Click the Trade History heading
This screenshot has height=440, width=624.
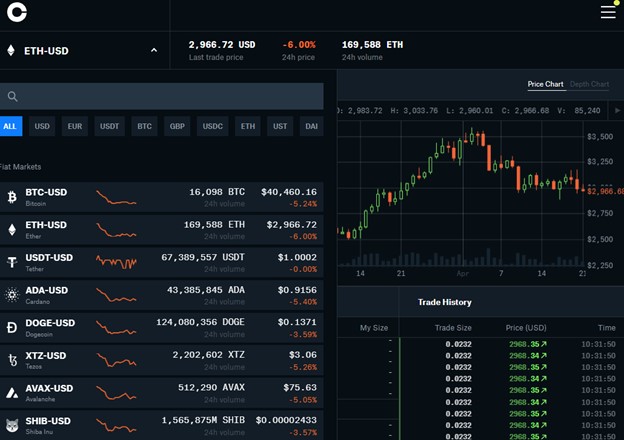[x=445, y=302]
